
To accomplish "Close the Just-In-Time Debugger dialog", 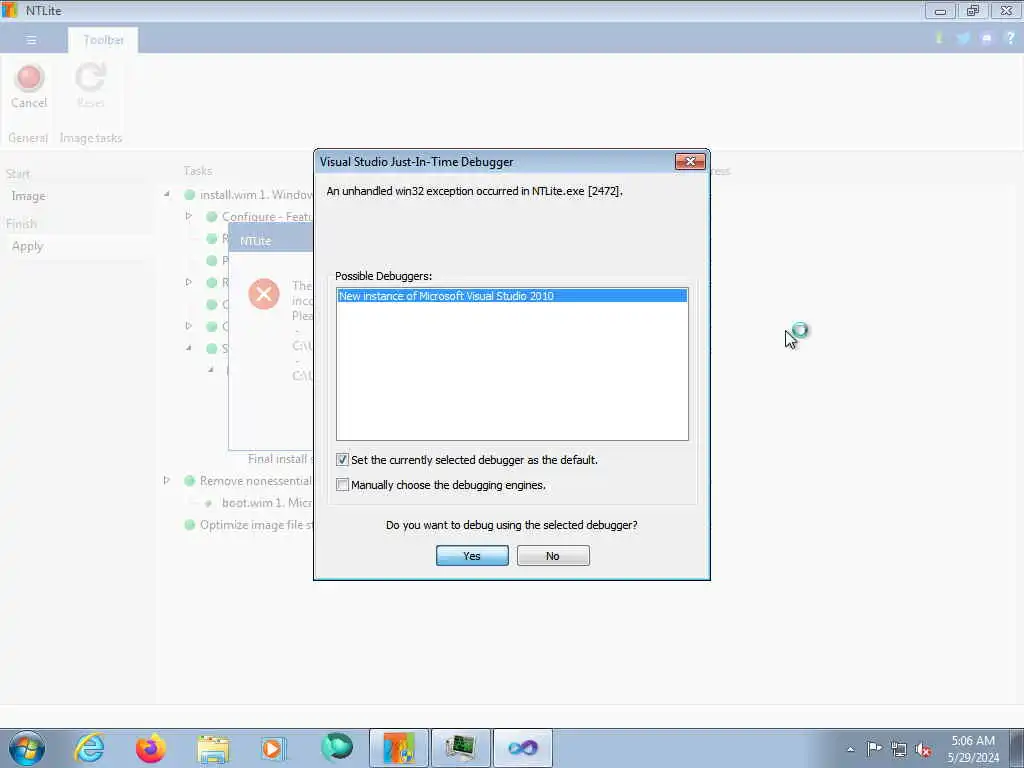I will pos(690,161).
